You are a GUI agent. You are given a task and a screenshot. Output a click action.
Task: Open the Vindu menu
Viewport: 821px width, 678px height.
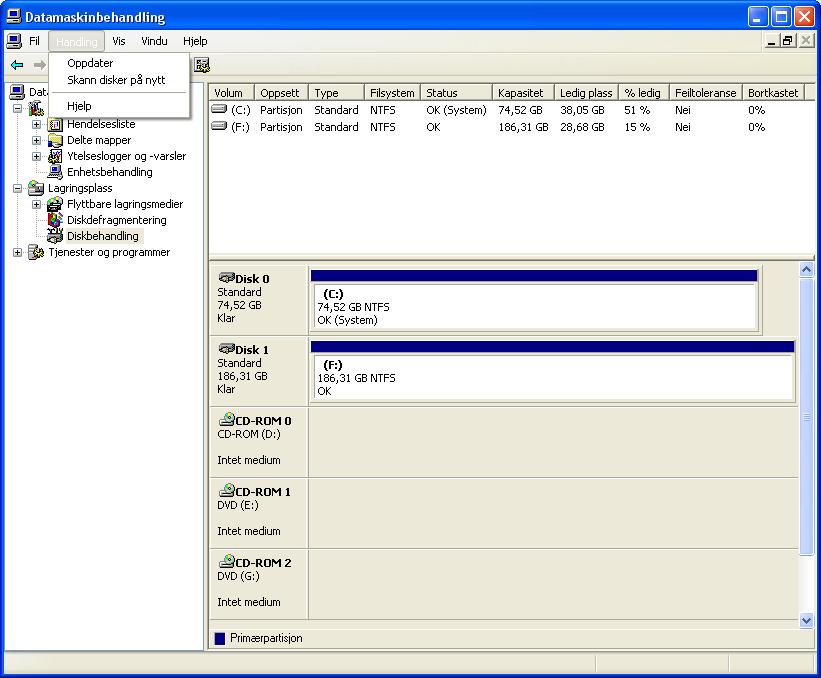pyautogui.click(x=154, y=41)
